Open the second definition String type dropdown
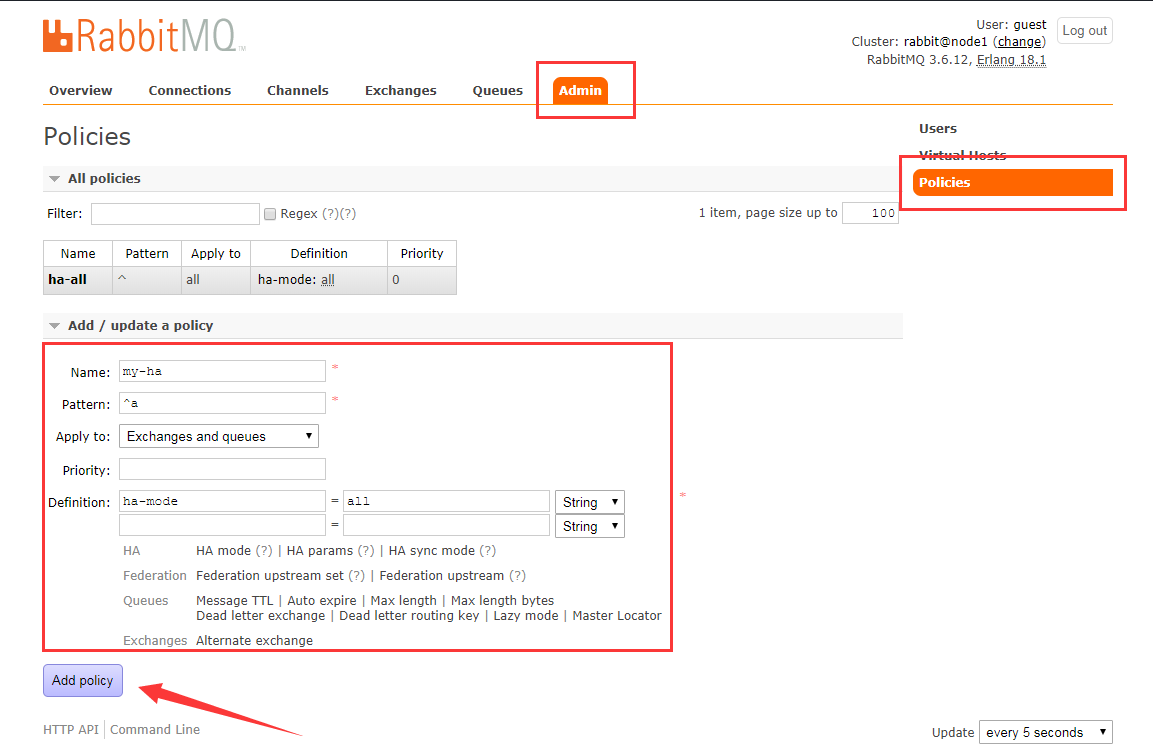Image resolution: width=1153 pixels, height=755 pixels. 590,526
